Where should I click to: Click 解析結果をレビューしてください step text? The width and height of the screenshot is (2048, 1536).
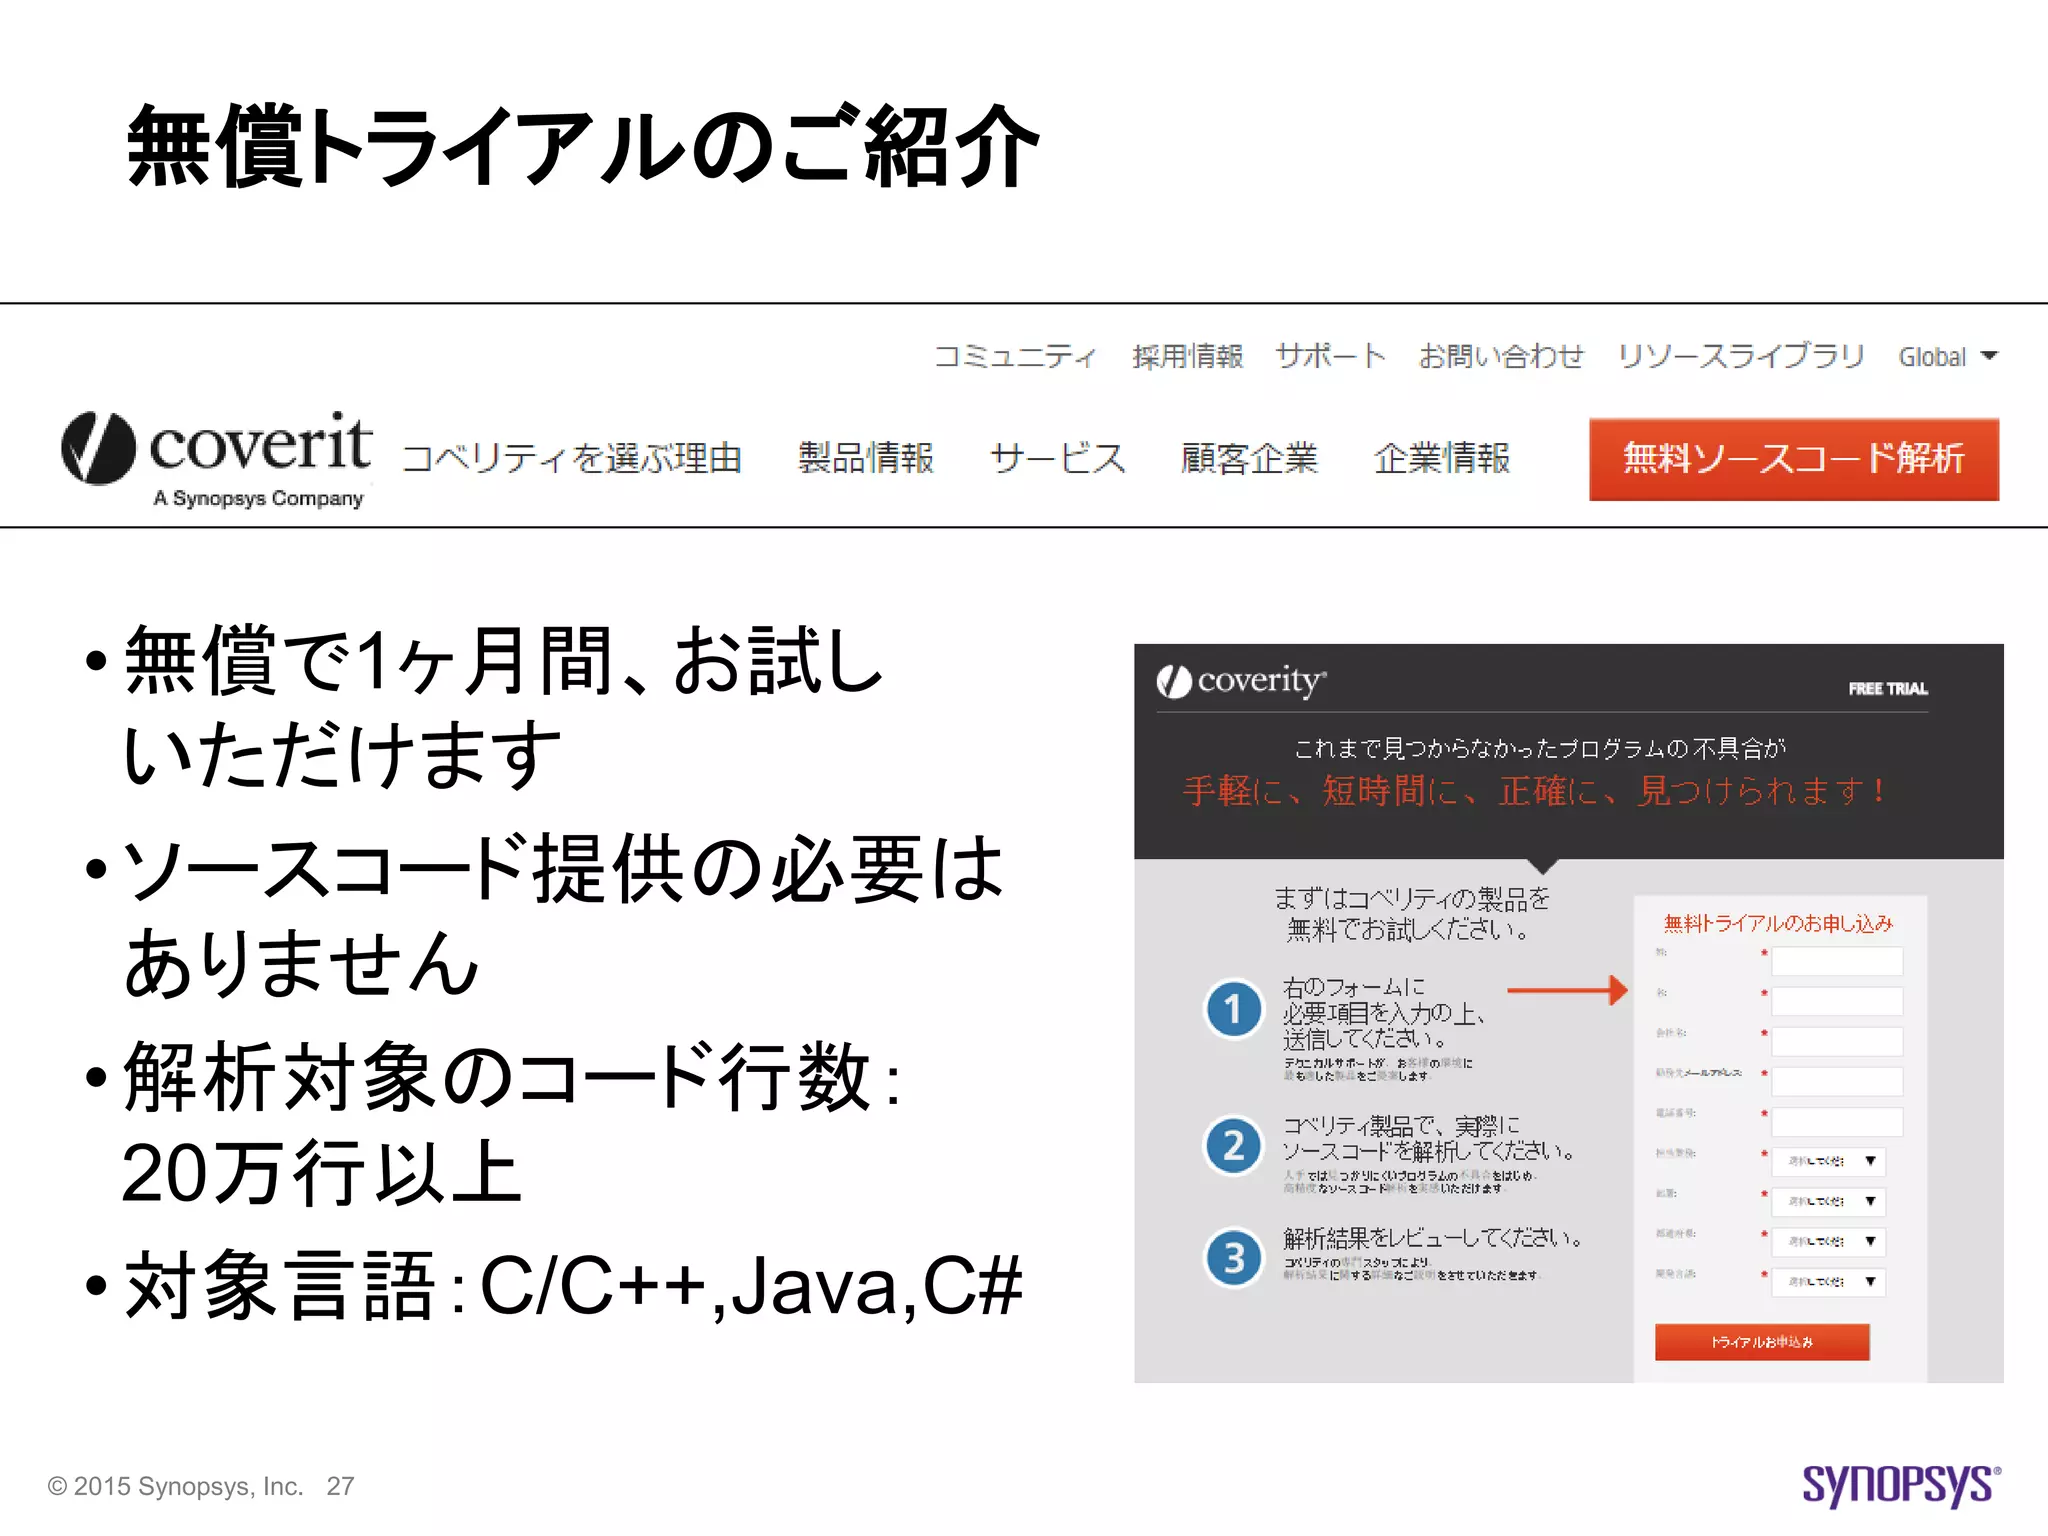point(1433,1238)
